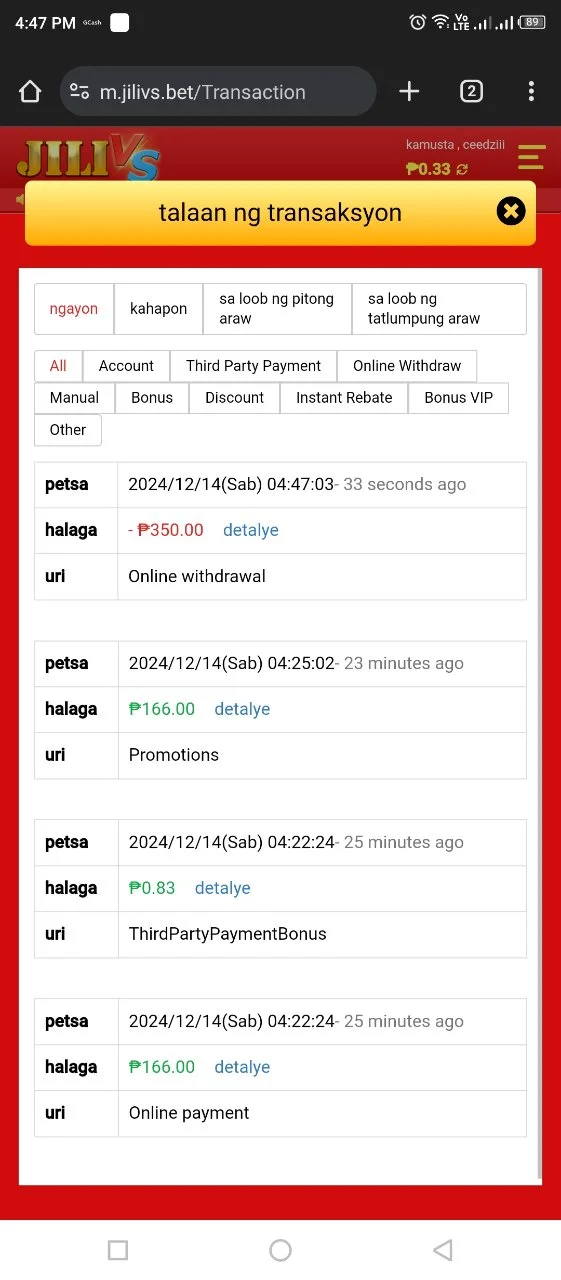561x1280 pixels.
Task: Open detalye for the ₱350.00 withdrawal
Action: pyautogui.click(x=251, y=530)
